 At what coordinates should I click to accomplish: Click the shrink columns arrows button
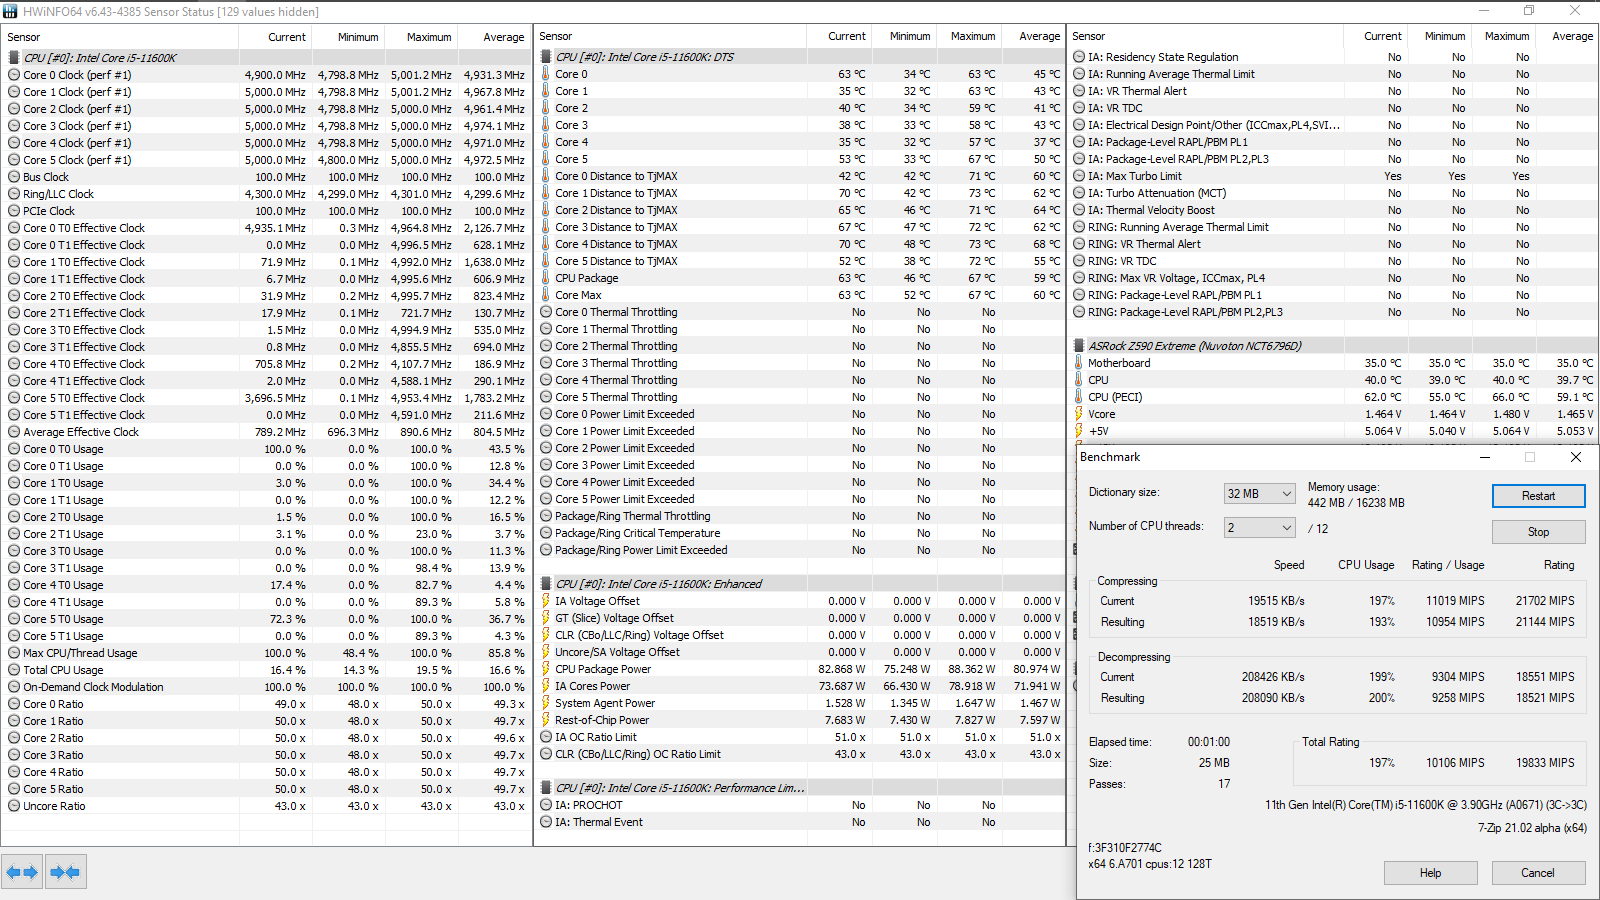tap(65, 872)
